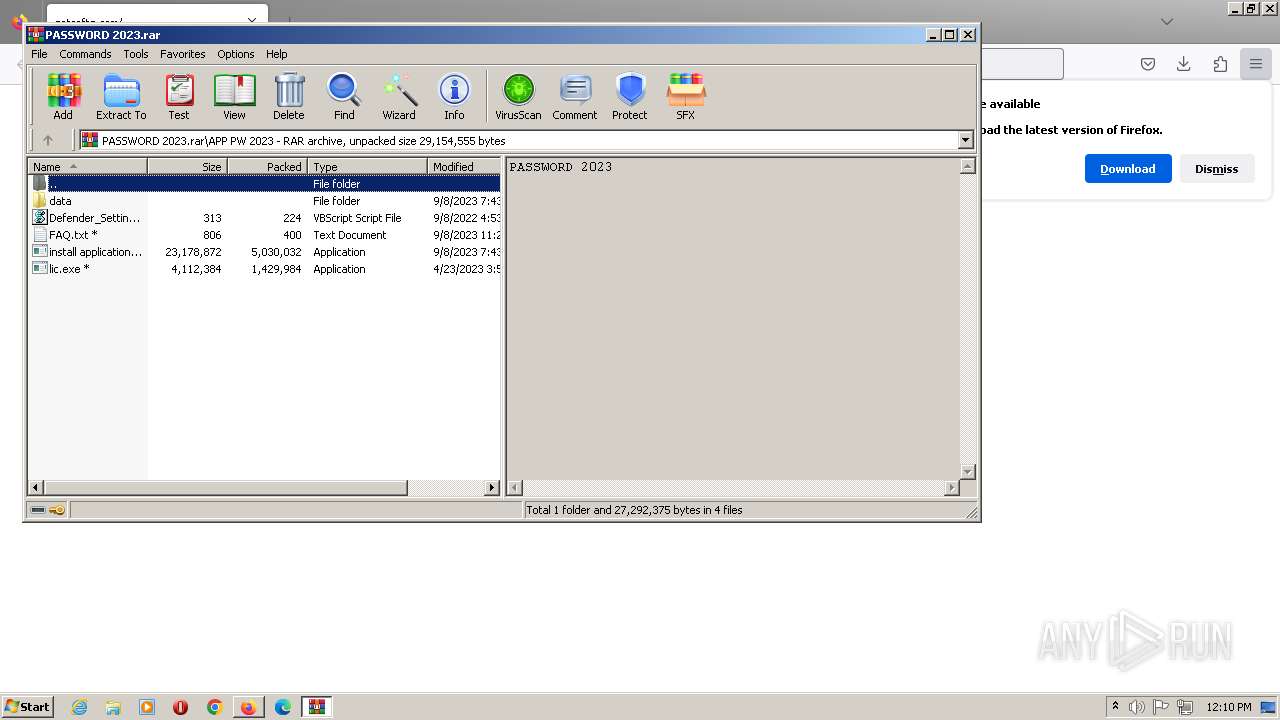Screen dimensions: 1280x720
Task: Click the Protect archive icon
Action: tap(630, 97)
